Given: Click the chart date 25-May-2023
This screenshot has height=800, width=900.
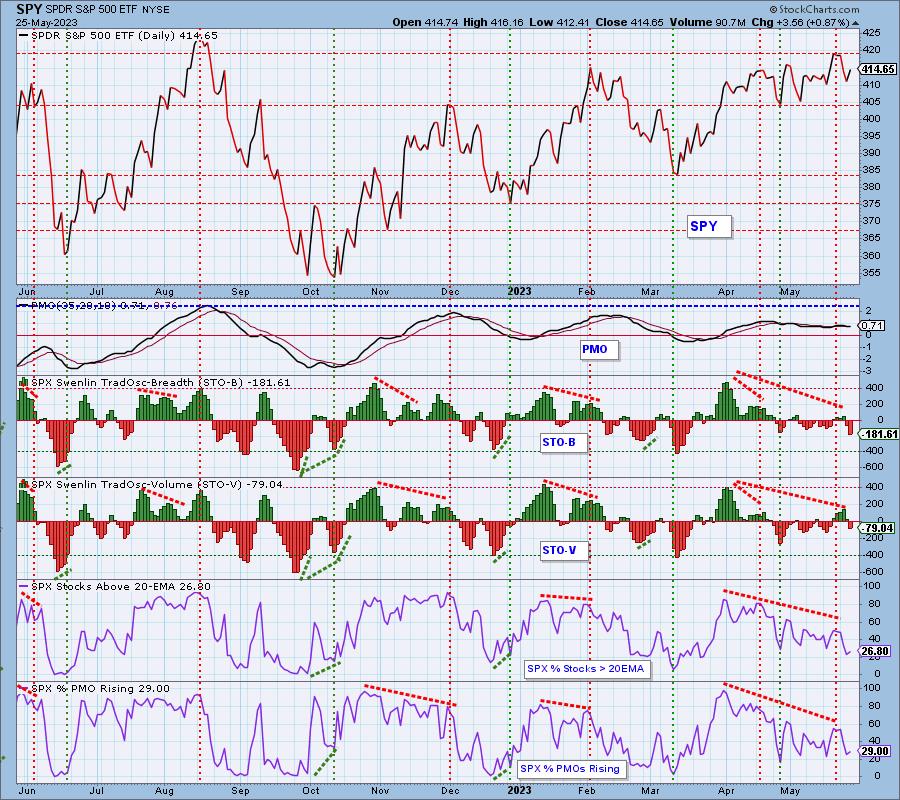Looking at the screenshot, I should [44, 23].
